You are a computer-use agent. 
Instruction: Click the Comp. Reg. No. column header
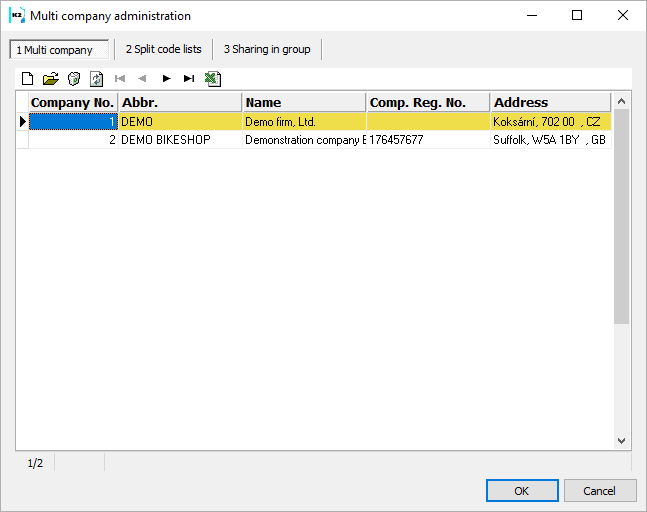[x=428, y=102]
